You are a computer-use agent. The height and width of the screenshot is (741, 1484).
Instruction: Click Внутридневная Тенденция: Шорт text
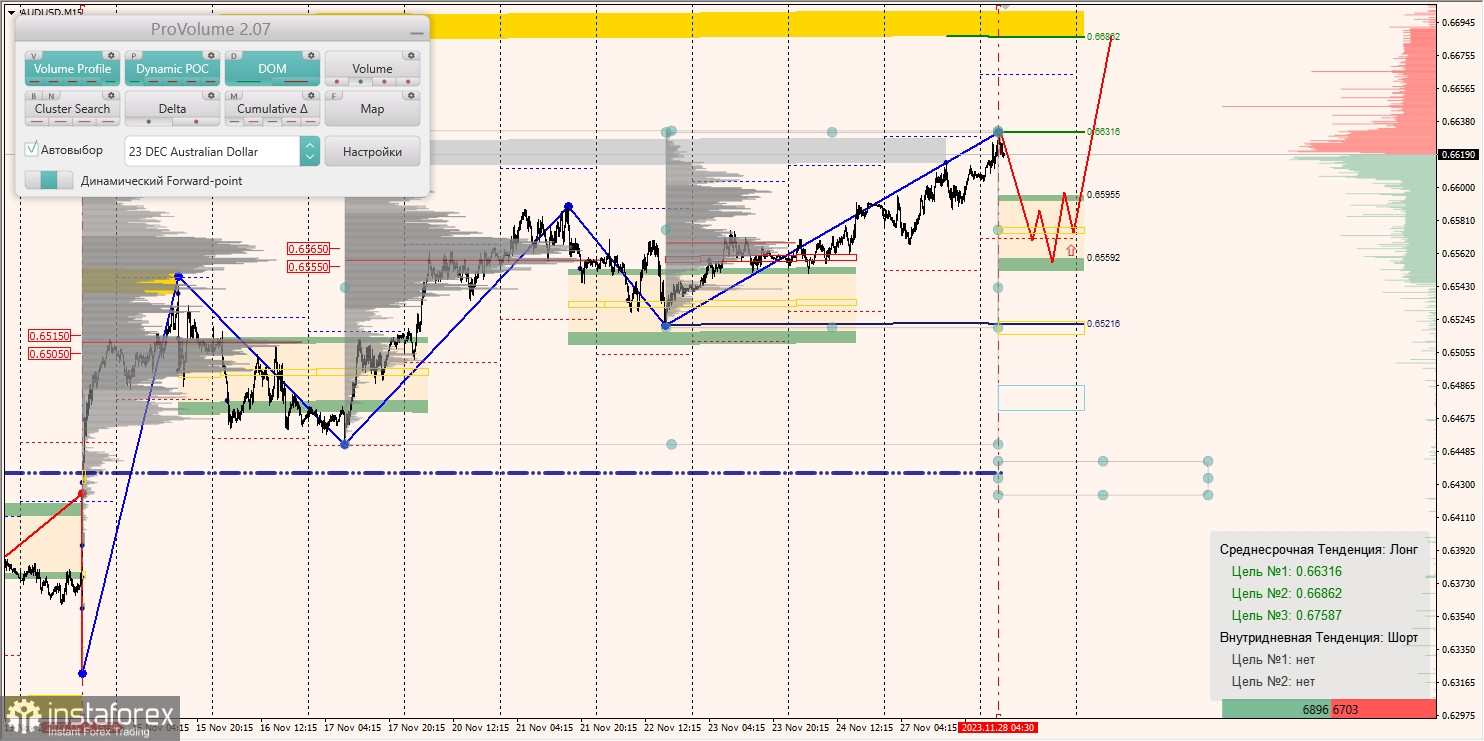(x=1319, y=638)
